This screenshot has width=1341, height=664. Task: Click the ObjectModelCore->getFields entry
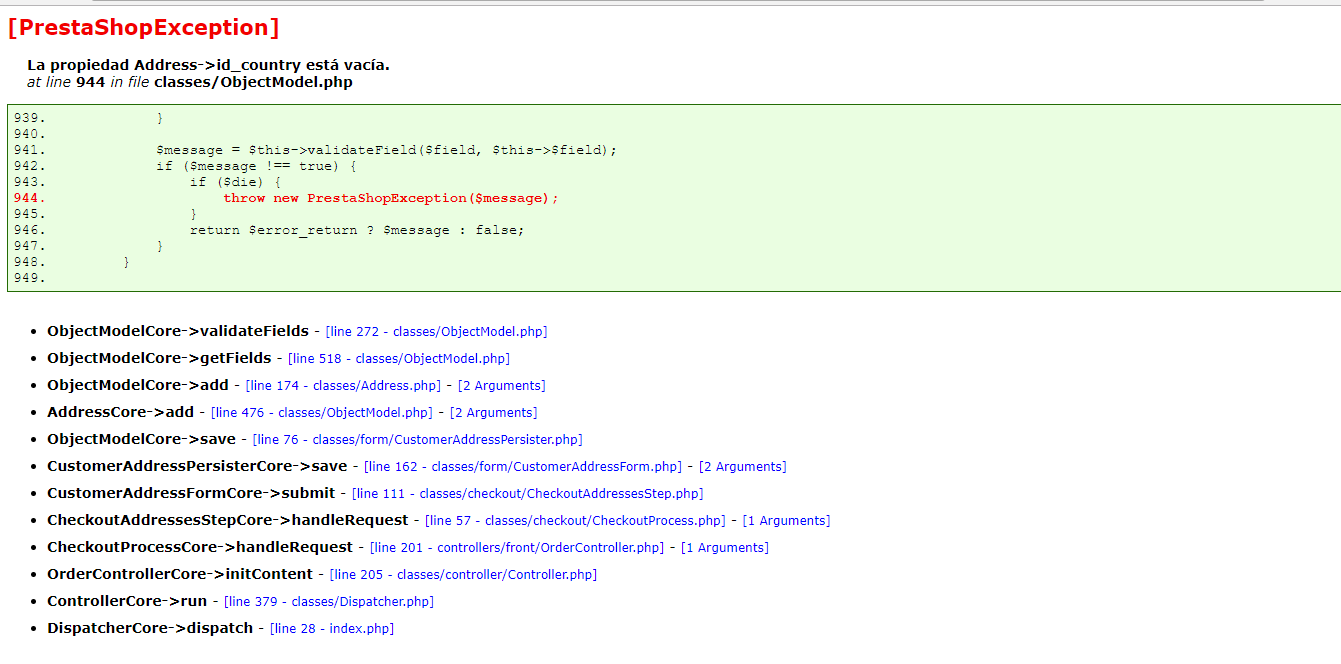159,358
